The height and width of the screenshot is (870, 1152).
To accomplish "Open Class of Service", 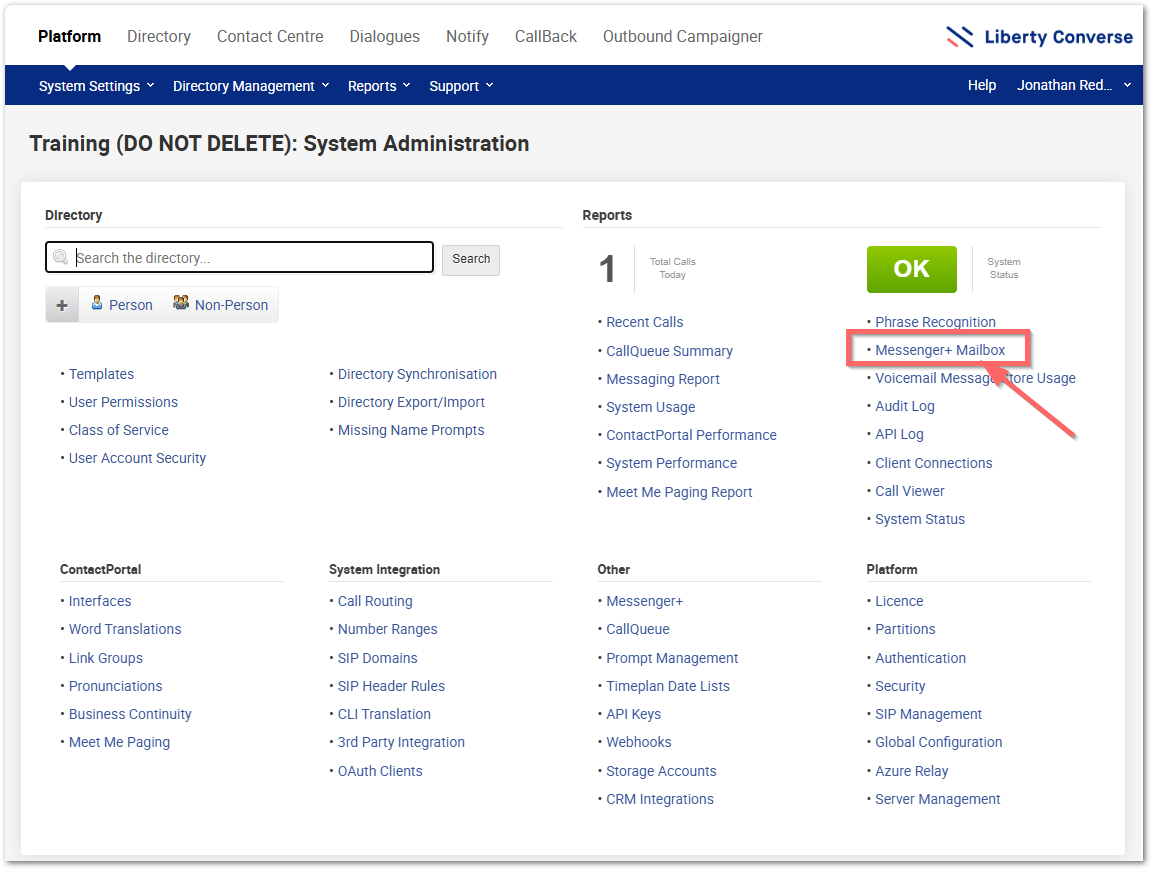I will pos(118,430).
